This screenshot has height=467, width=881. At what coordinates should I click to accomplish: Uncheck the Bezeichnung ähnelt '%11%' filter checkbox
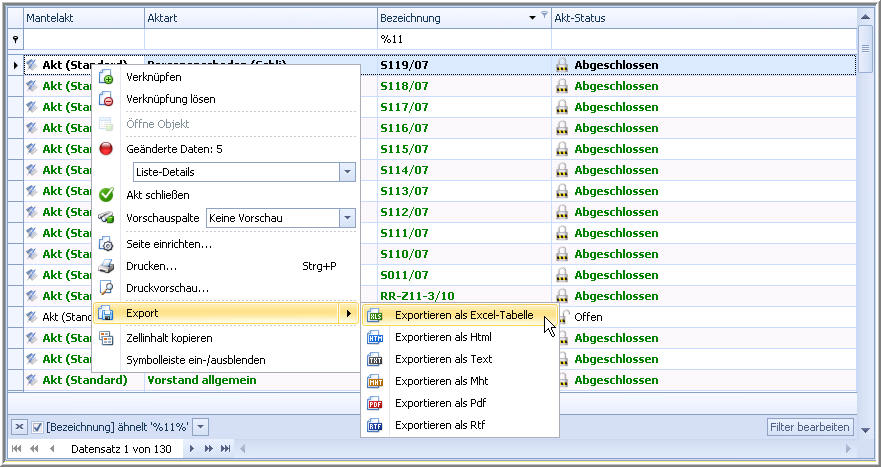pyautogui.click(x=38, y=428)
